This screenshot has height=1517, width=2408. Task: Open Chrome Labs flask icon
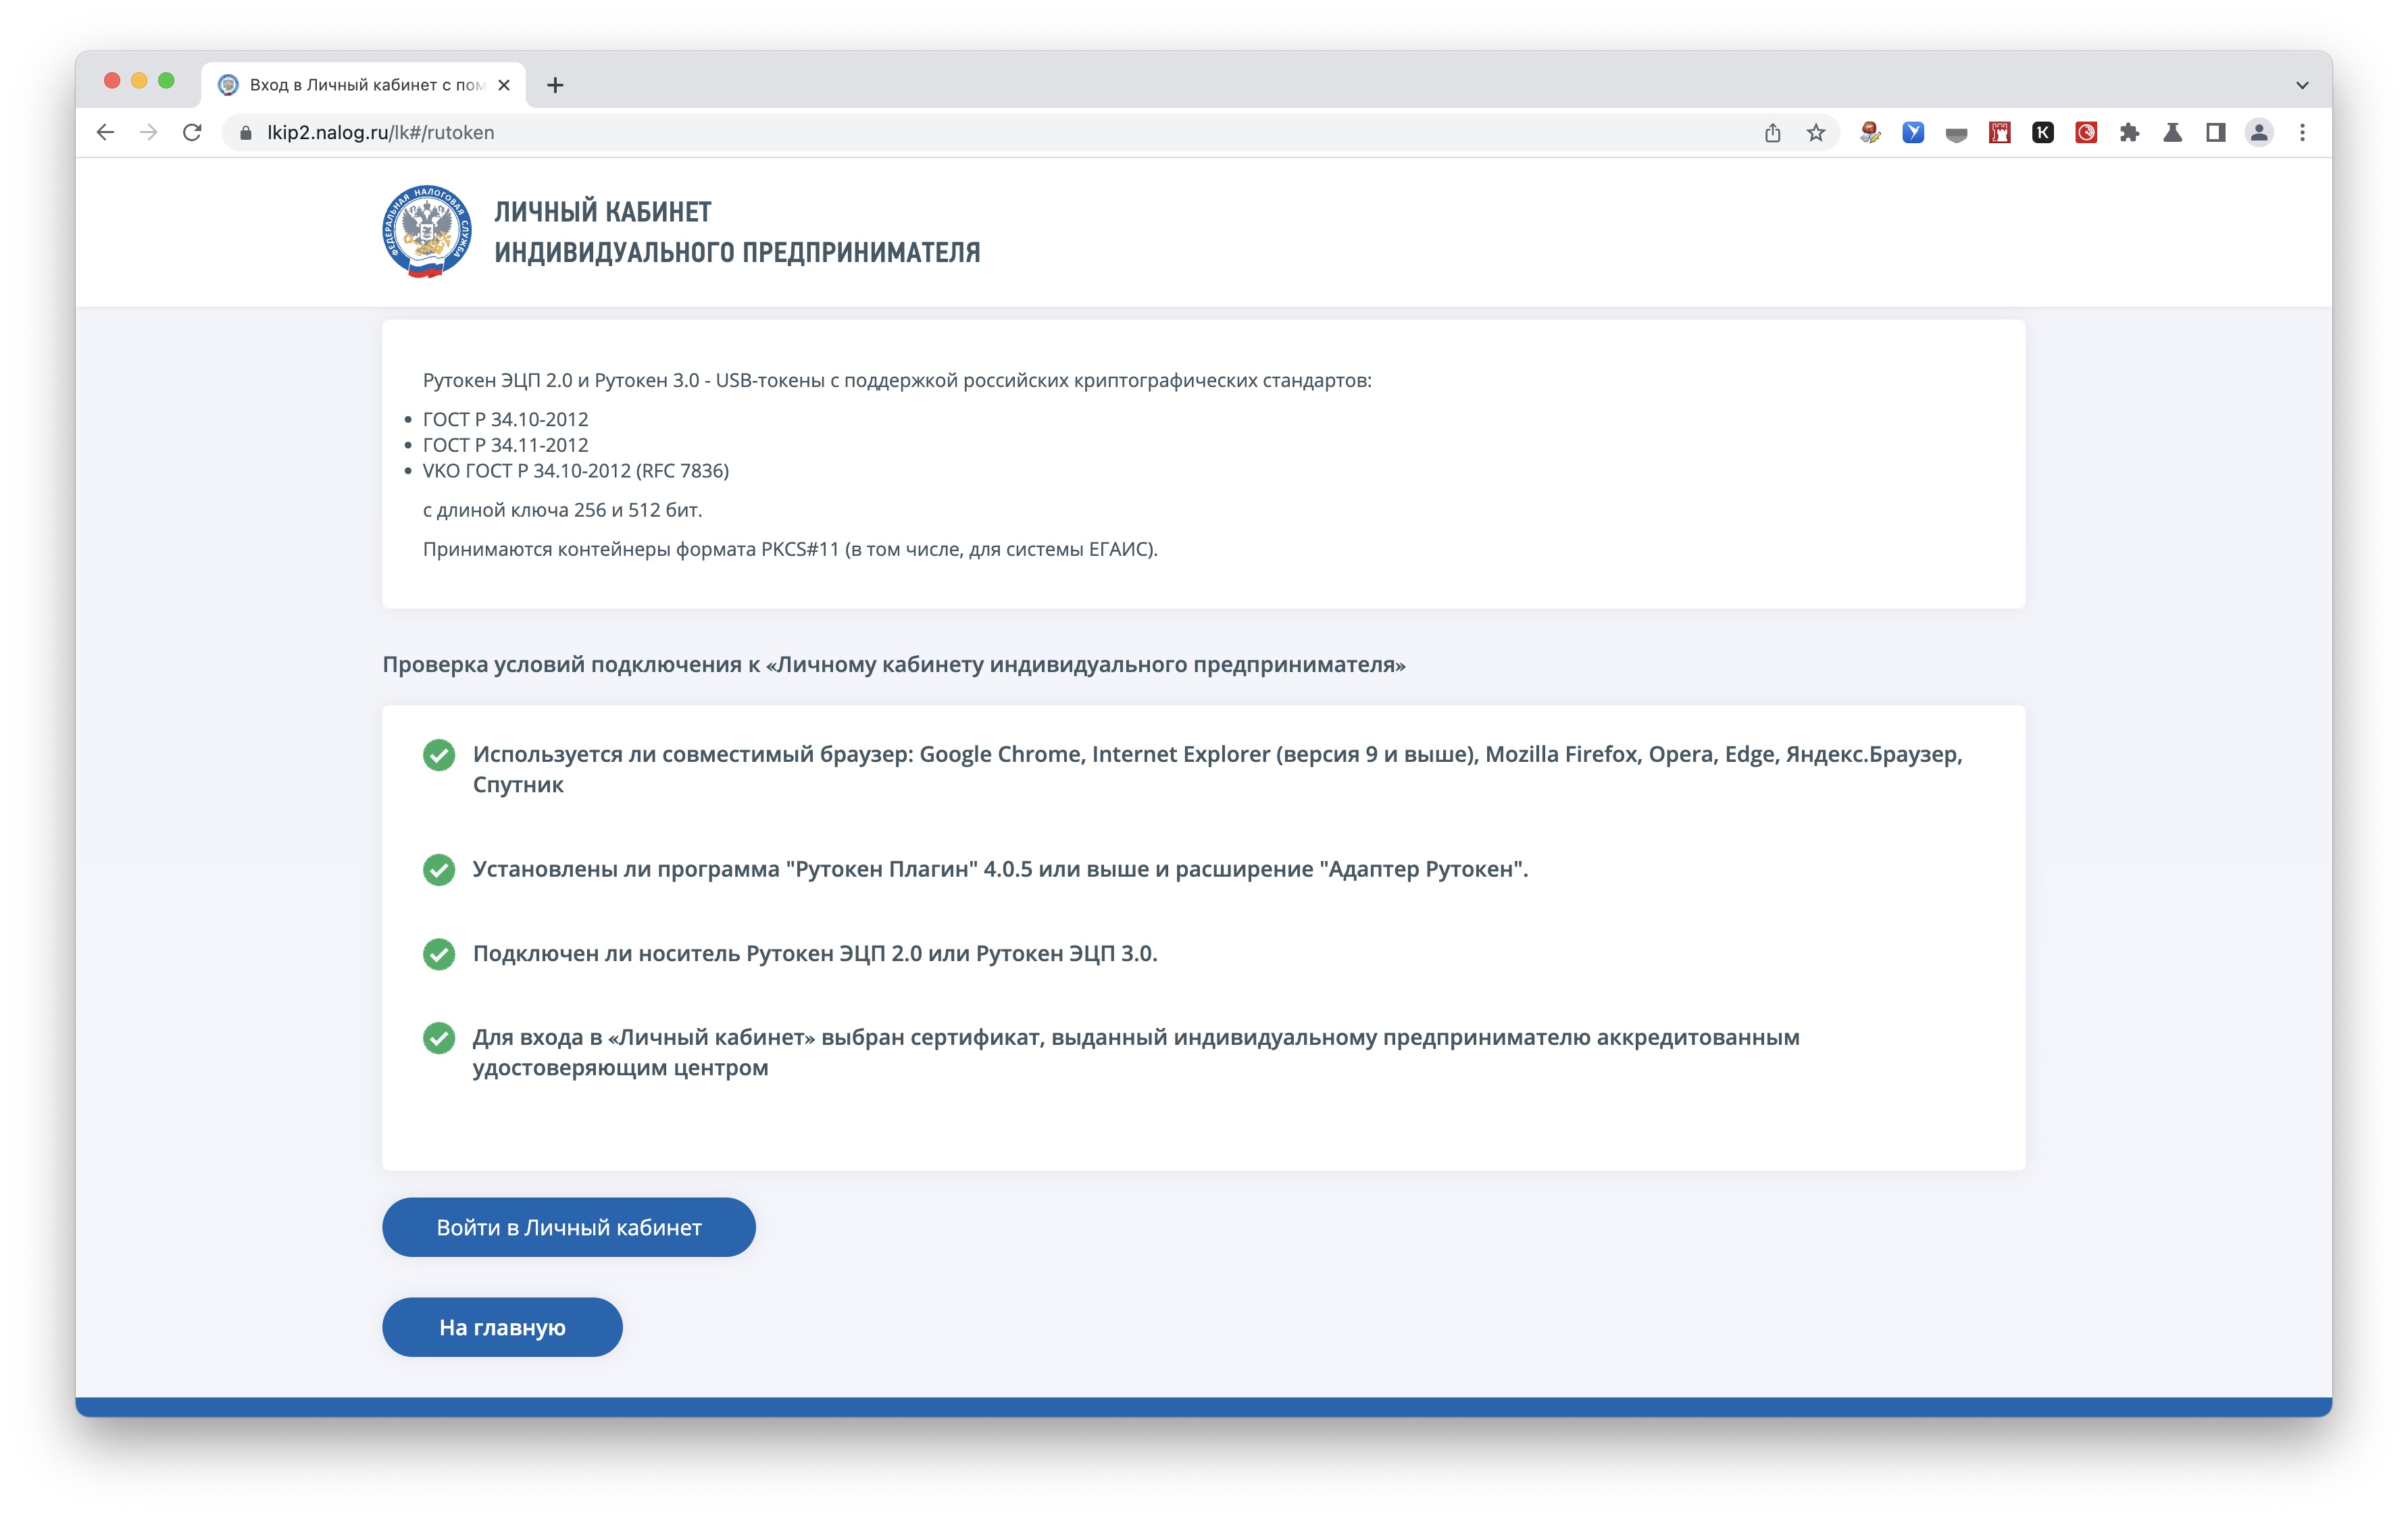[x=2172, y=133]
